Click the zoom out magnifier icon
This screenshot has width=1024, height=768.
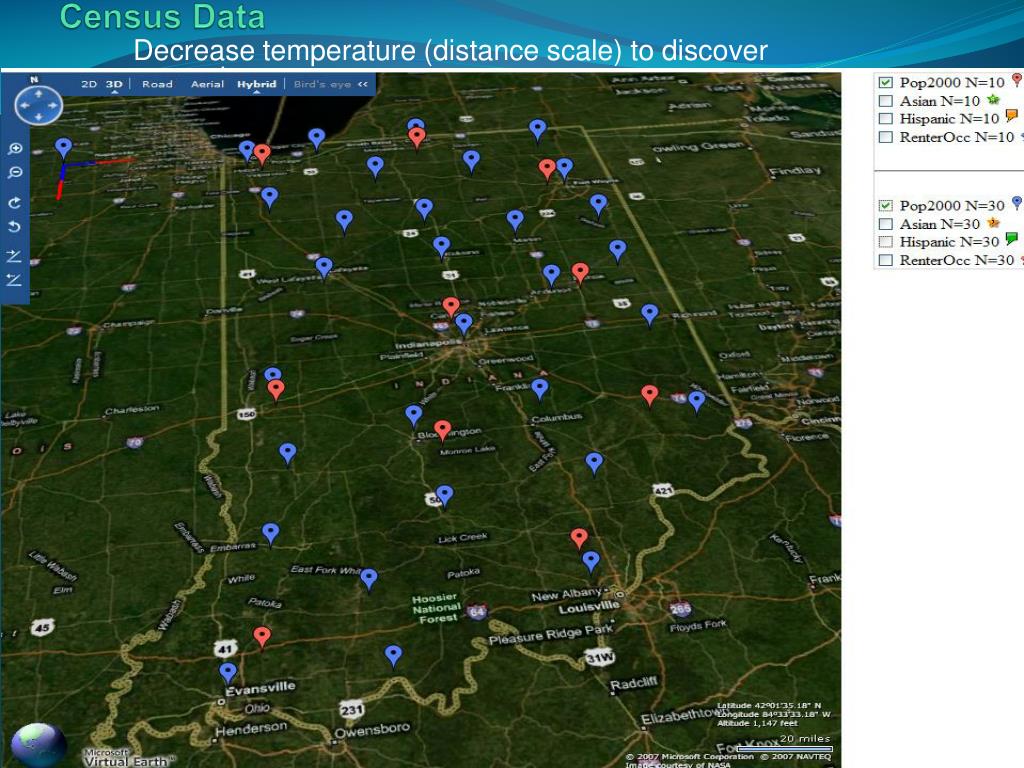(15, 173)
